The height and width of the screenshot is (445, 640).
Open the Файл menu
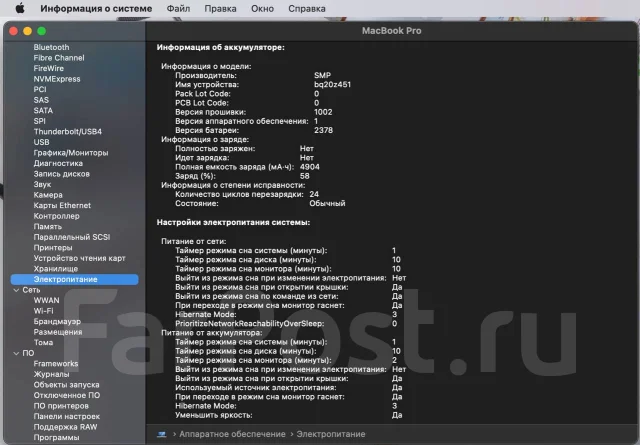178,9
